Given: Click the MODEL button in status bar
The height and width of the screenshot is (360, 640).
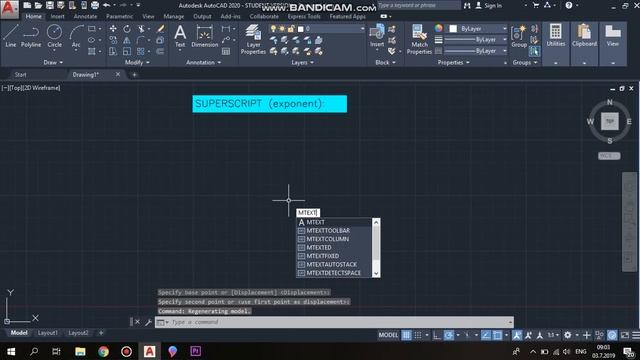Looking at the screenshot, I should (x=388, y=335).
